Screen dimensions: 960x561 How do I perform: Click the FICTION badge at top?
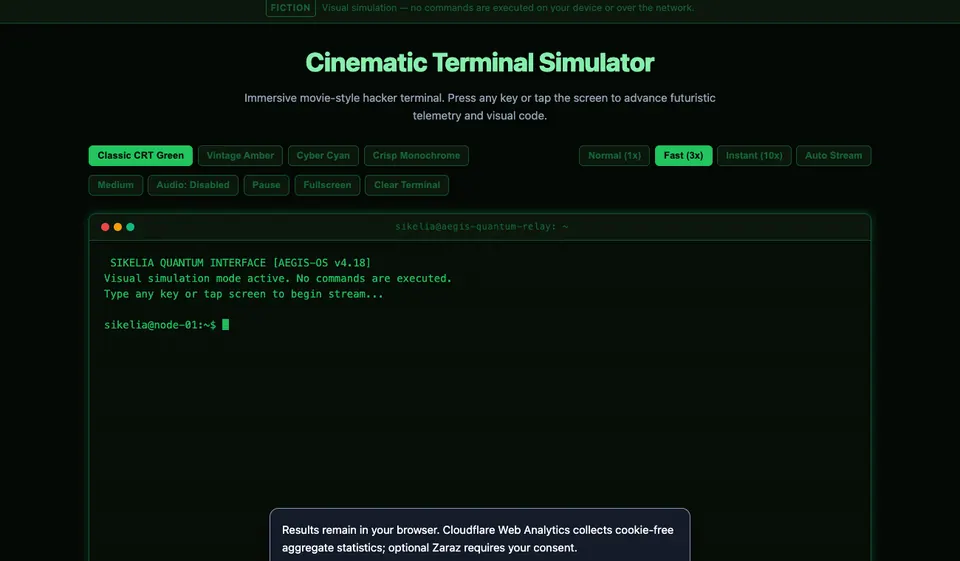[x=290, y=8]
